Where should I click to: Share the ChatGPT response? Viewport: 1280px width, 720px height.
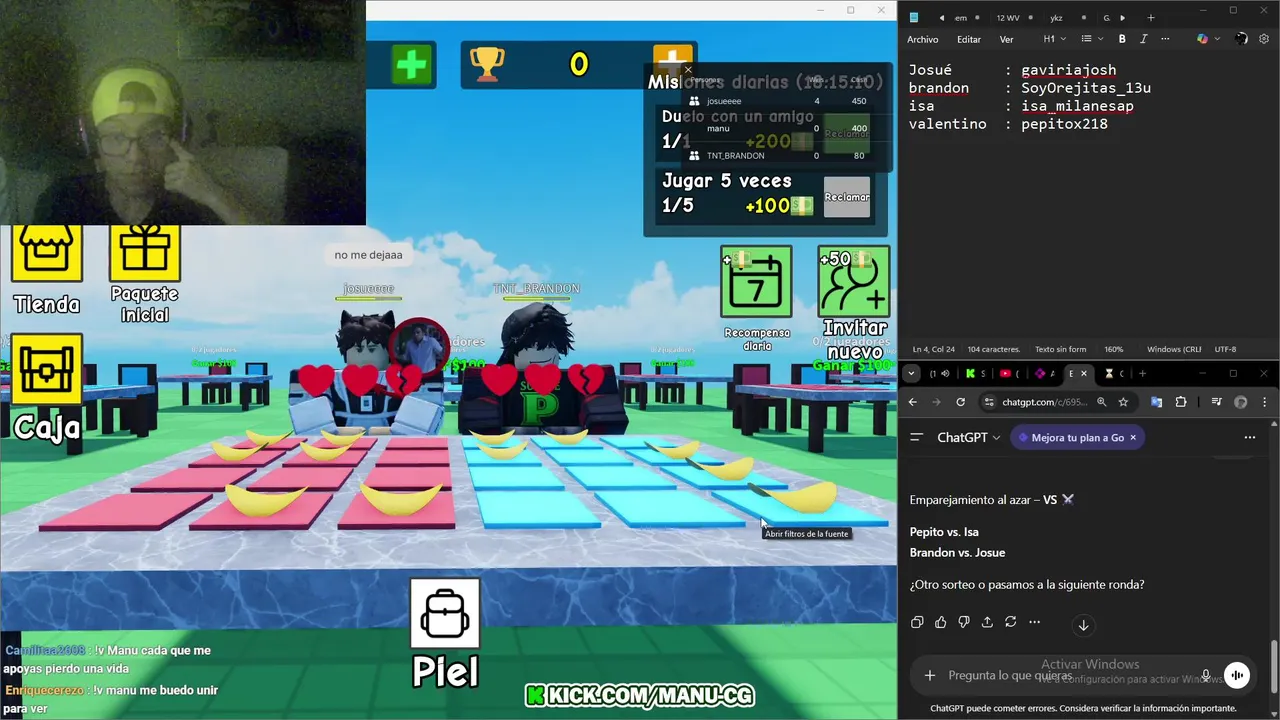[987, 622]
